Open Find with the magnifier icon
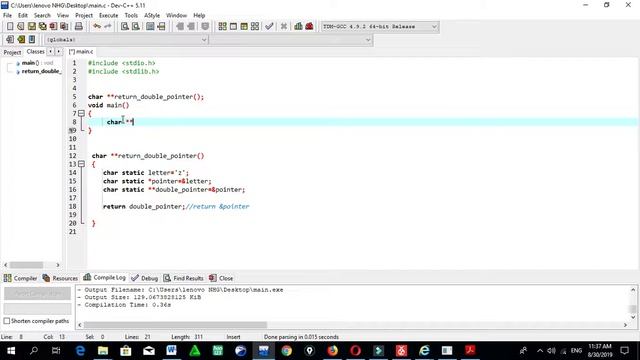This screenshot has width=640, height=360. point(125,27)
